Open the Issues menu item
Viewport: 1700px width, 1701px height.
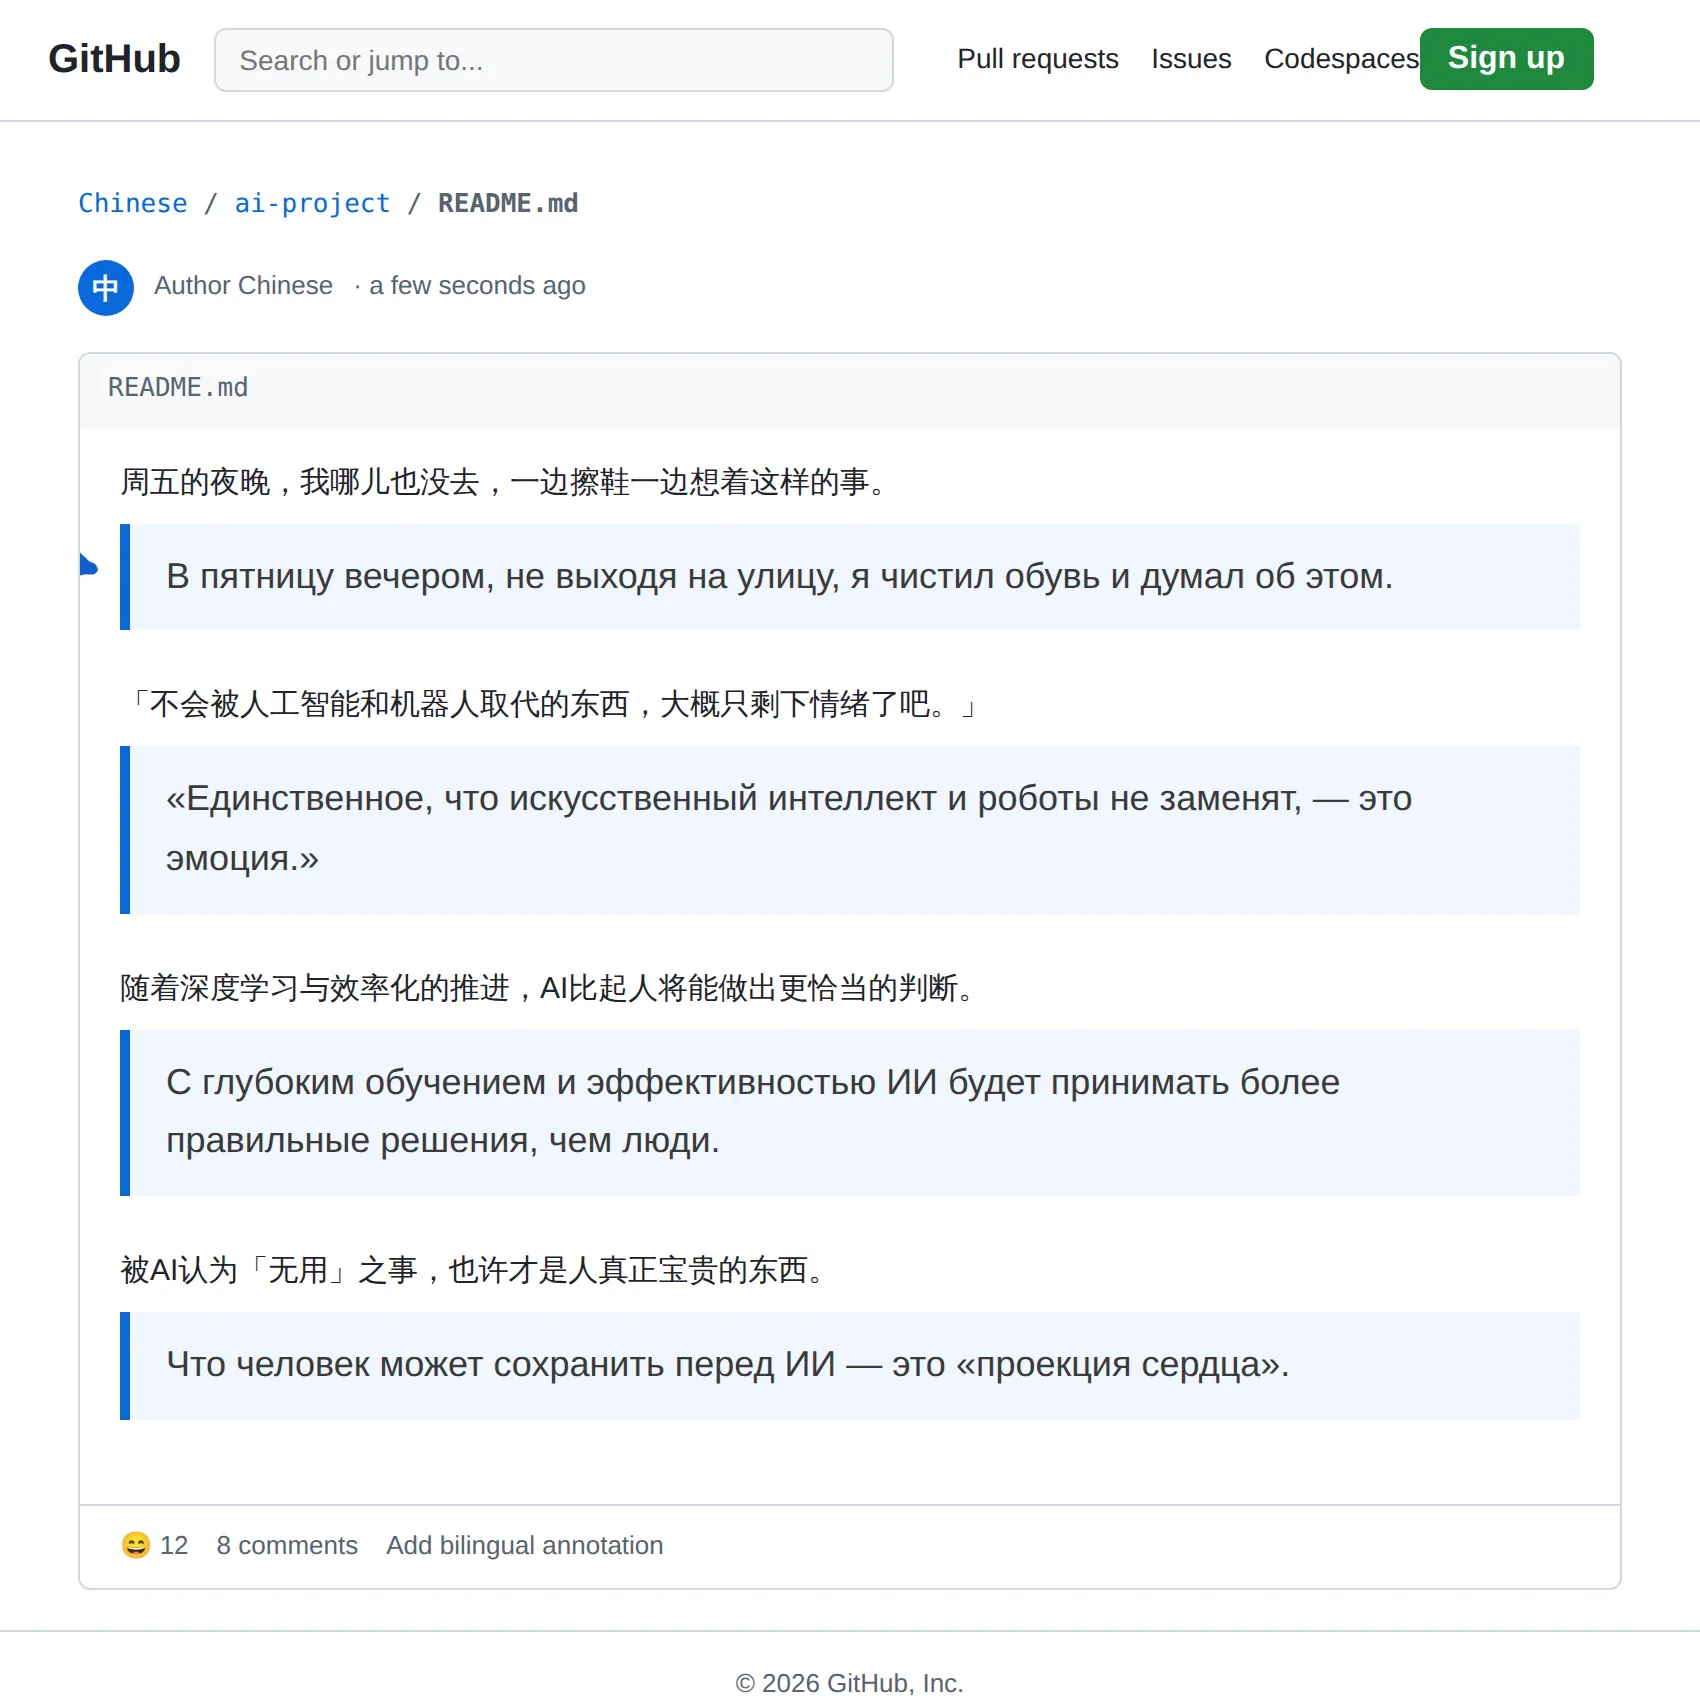(x=1191, y=59)
